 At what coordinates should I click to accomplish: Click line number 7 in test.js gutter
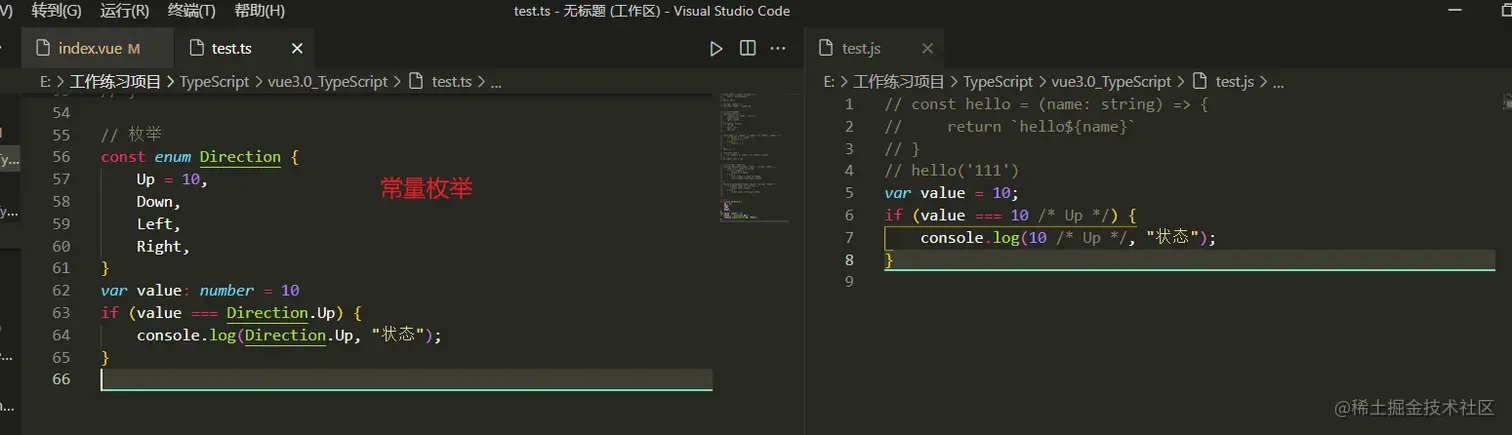pos(849,237)
